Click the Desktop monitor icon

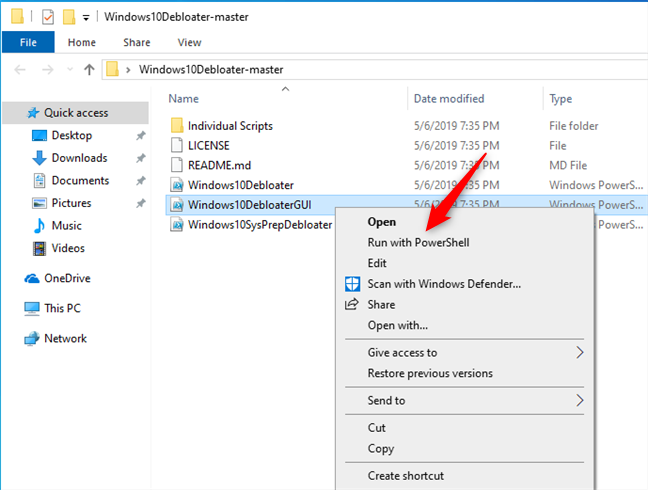pos(39,136)
